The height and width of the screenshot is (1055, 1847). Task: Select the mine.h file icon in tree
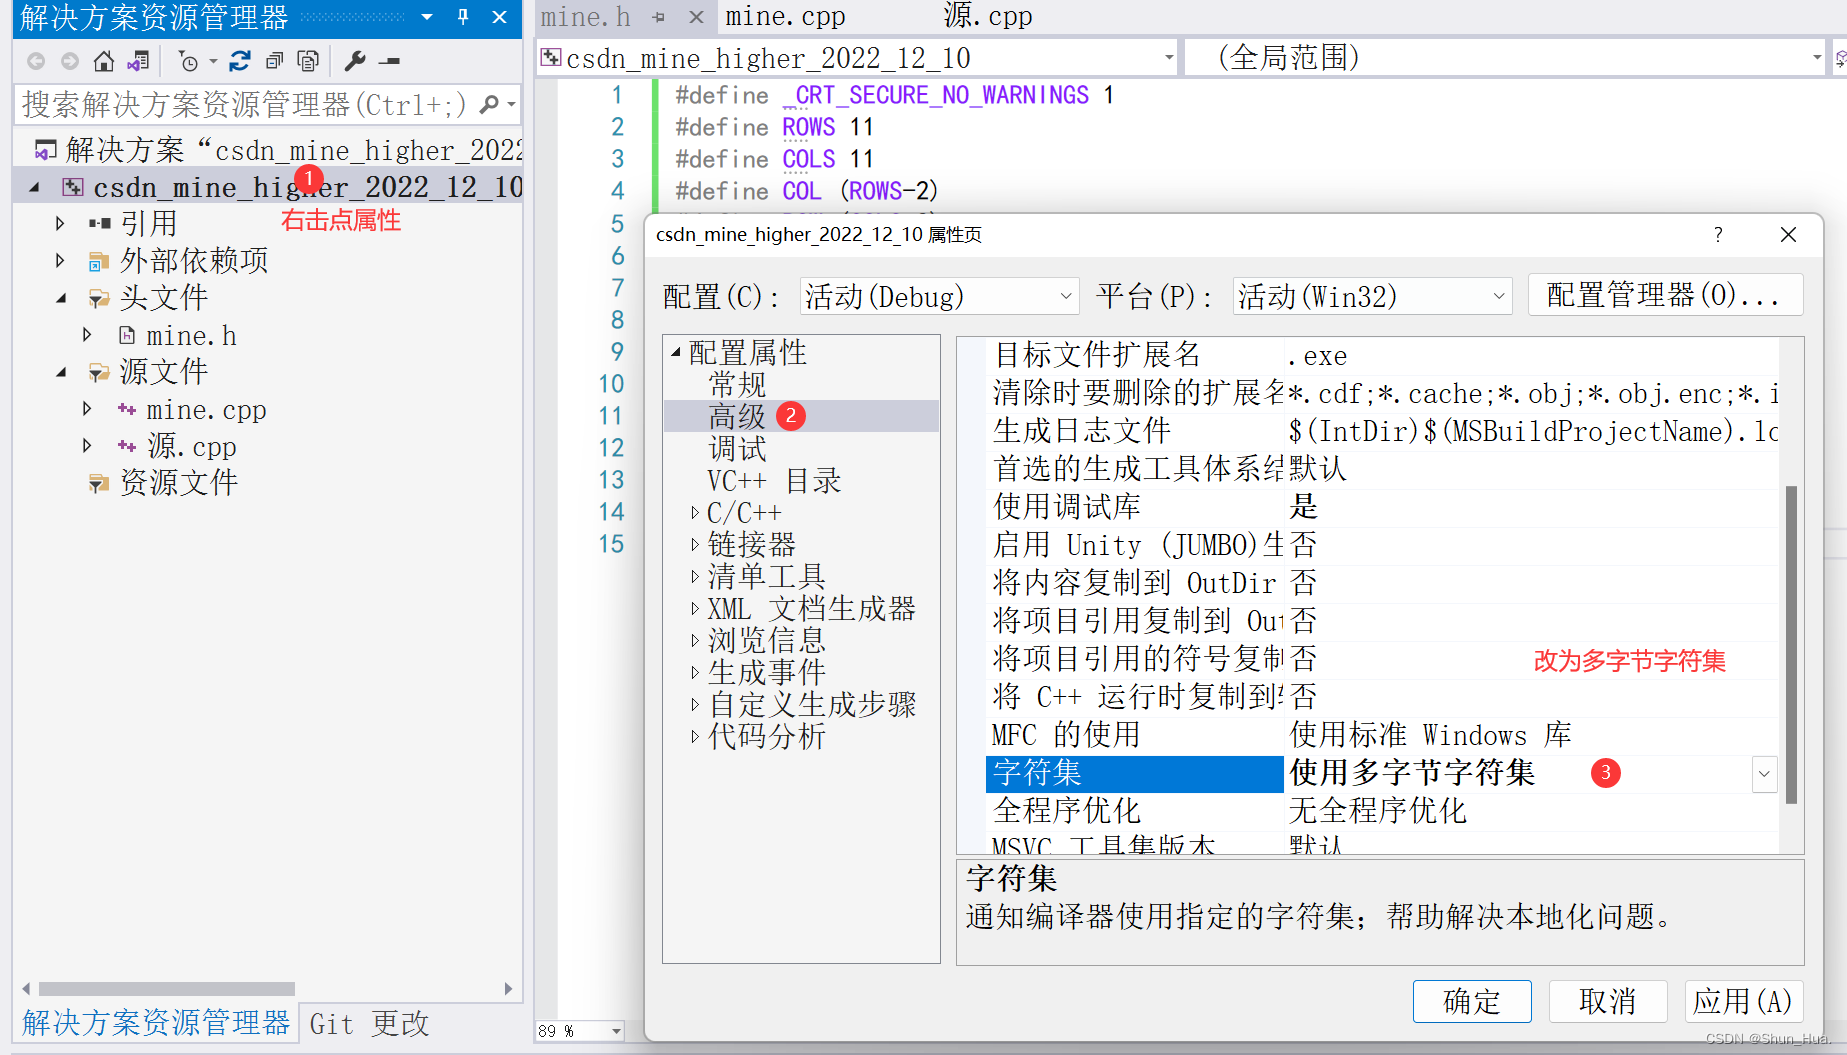pyautogui.click(x=127, y=336)
